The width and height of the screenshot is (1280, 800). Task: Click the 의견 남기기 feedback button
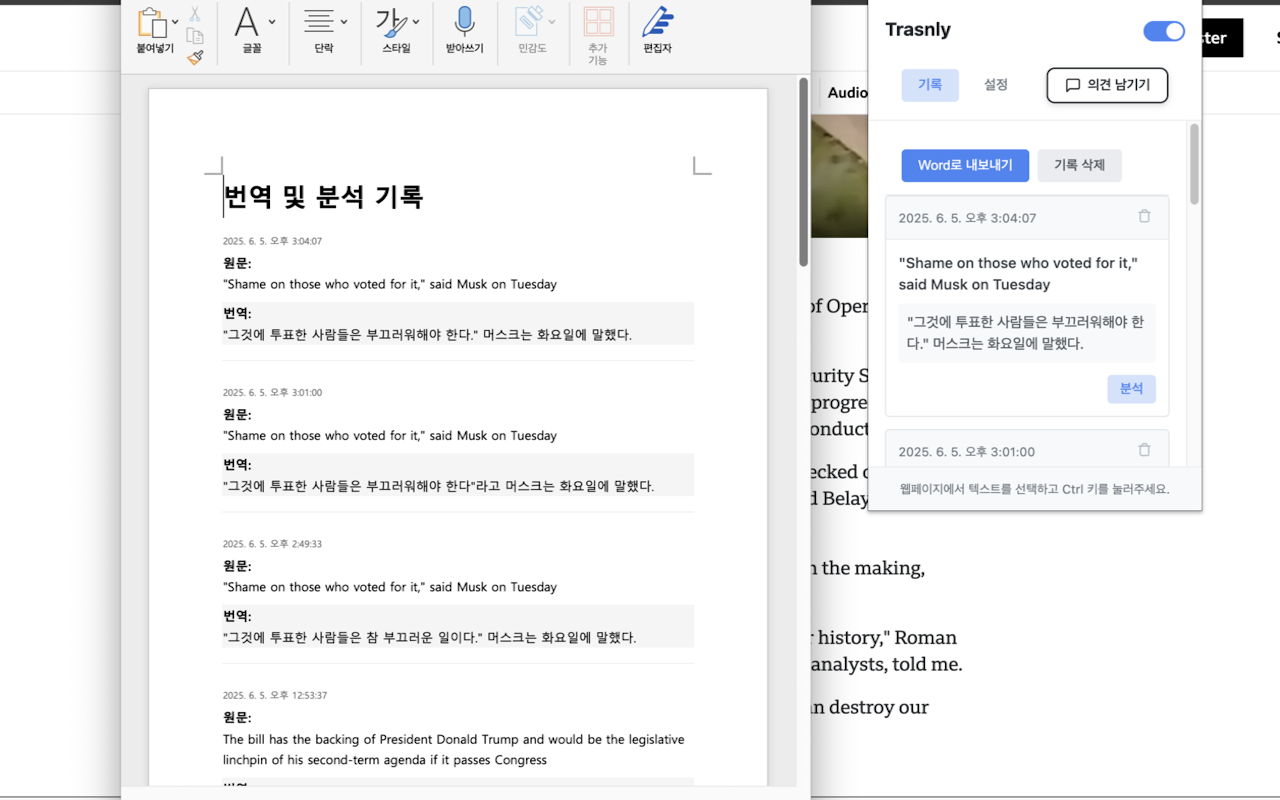tap(1107, 85)
